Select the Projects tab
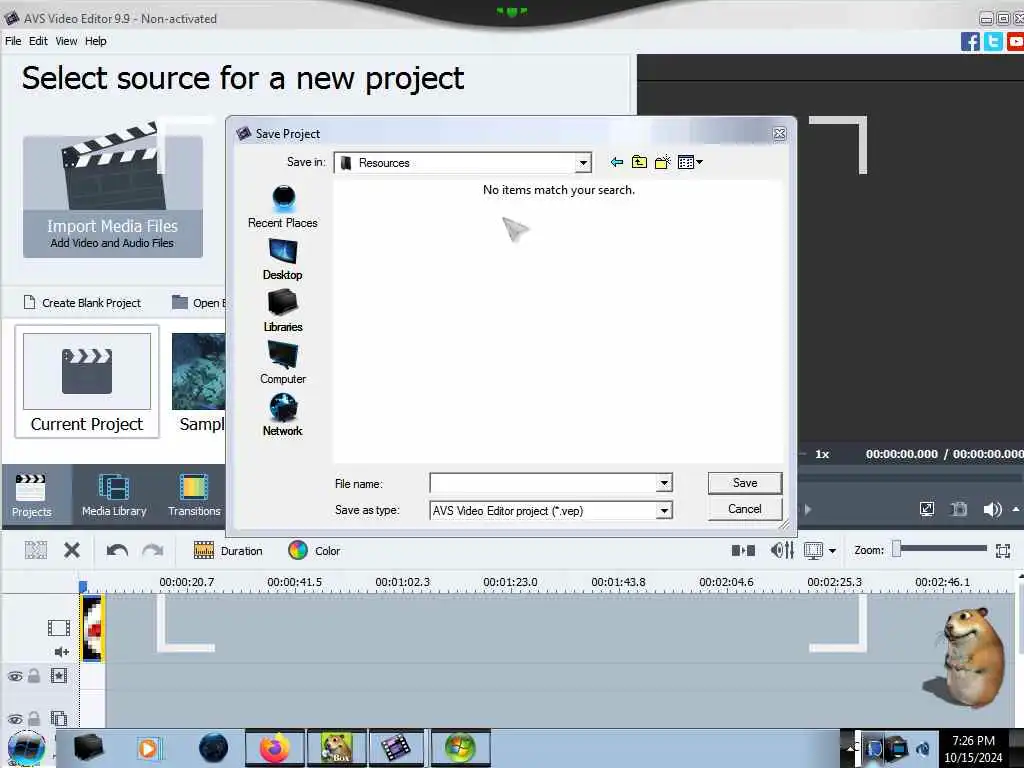The height and width of the screenshot is (768, 1024). point(31,496)
